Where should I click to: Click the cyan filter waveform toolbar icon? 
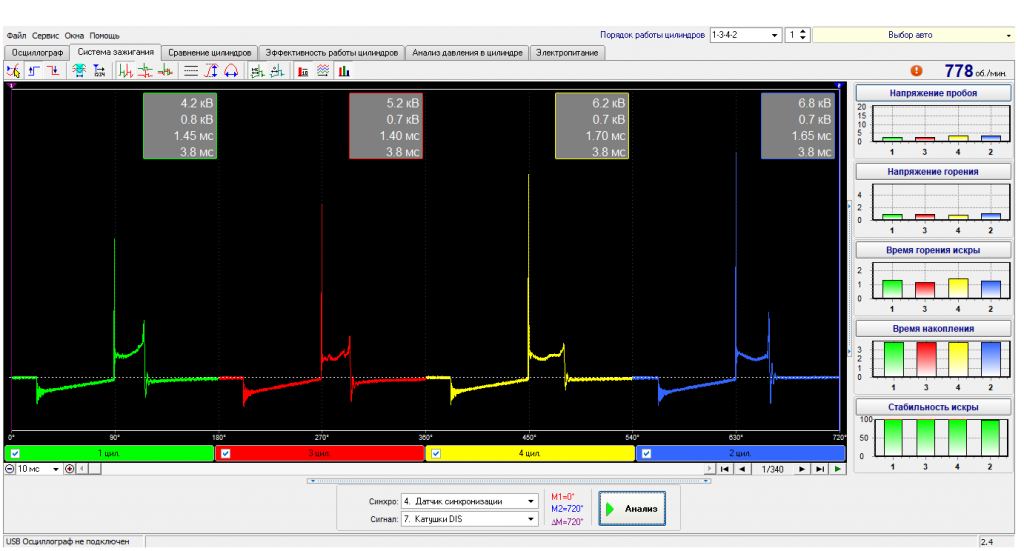[79, 71]
